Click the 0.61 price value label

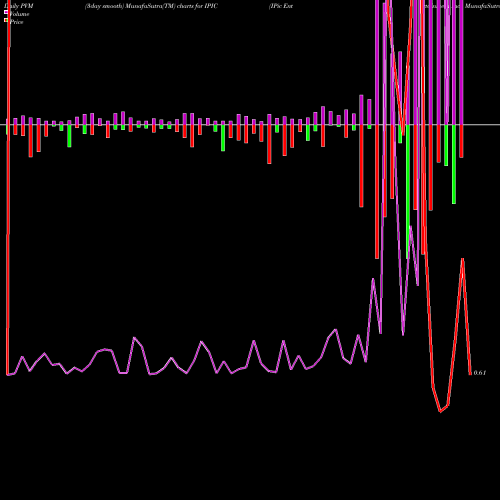pos(480,373)
